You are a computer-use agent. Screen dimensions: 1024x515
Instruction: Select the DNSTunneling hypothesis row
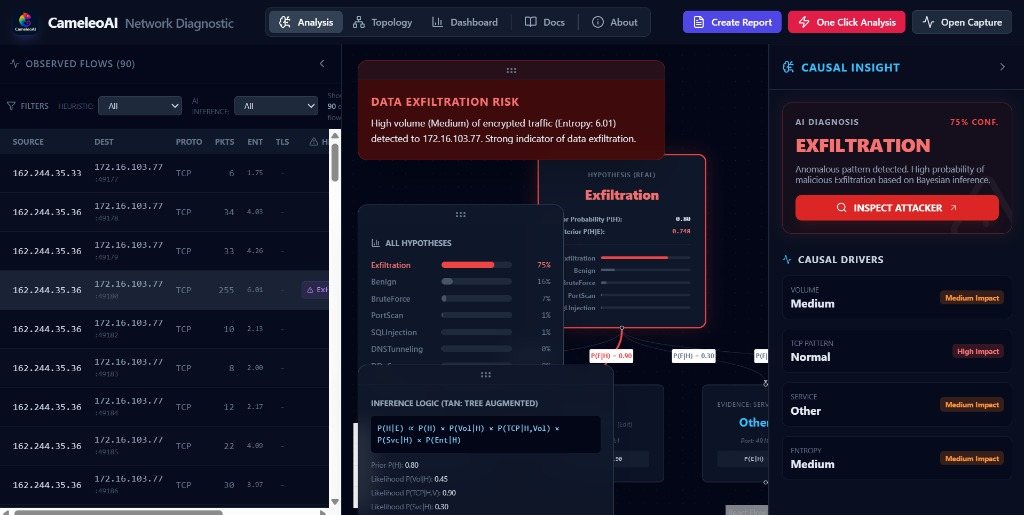460,349
